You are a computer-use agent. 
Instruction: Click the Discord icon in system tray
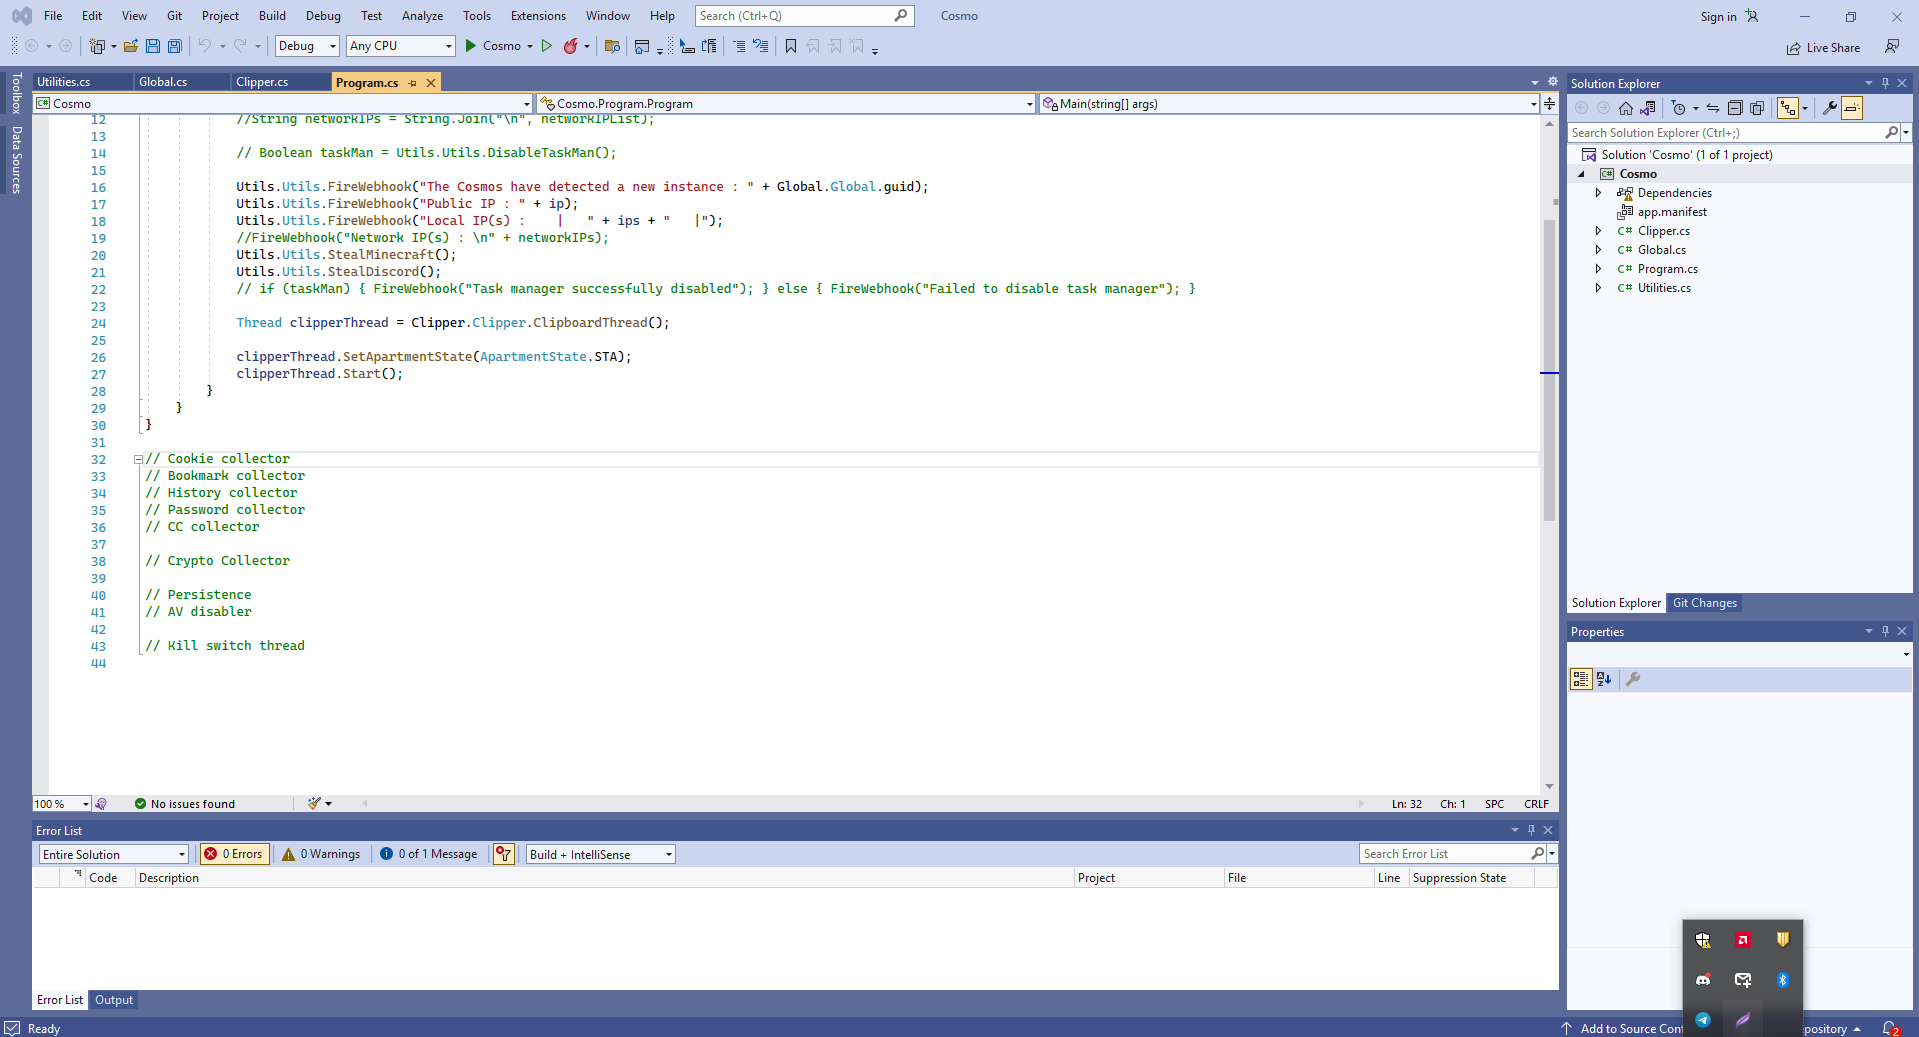[1703, 980]
